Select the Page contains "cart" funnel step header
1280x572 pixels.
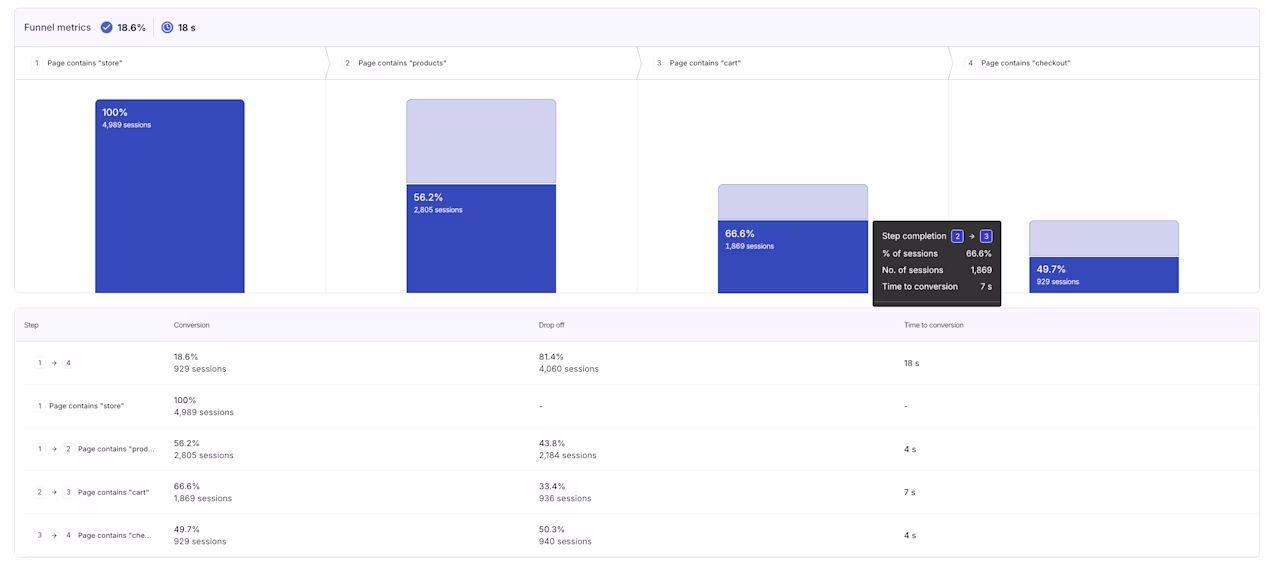pos(793,63)
